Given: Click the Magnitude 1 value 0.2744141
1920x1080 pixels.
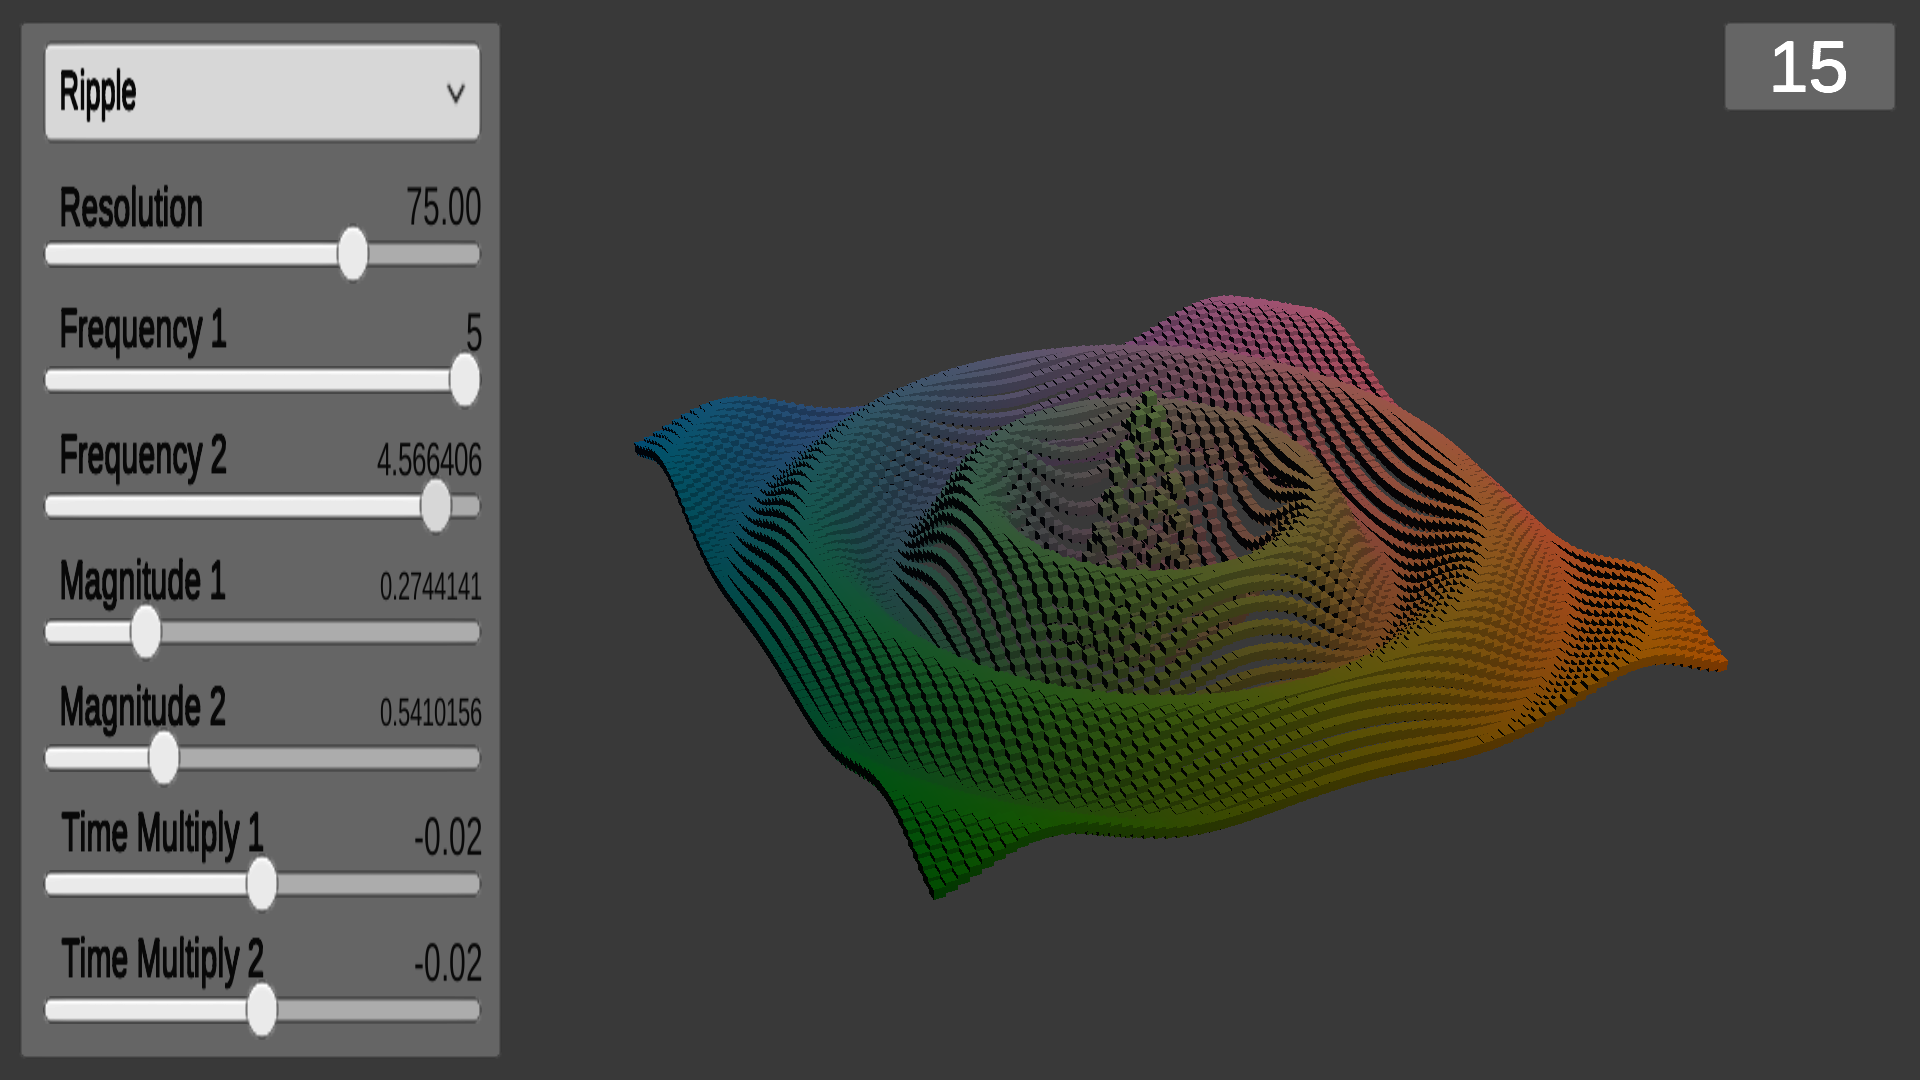Looking at the screenshot, I should coord(430,587).
